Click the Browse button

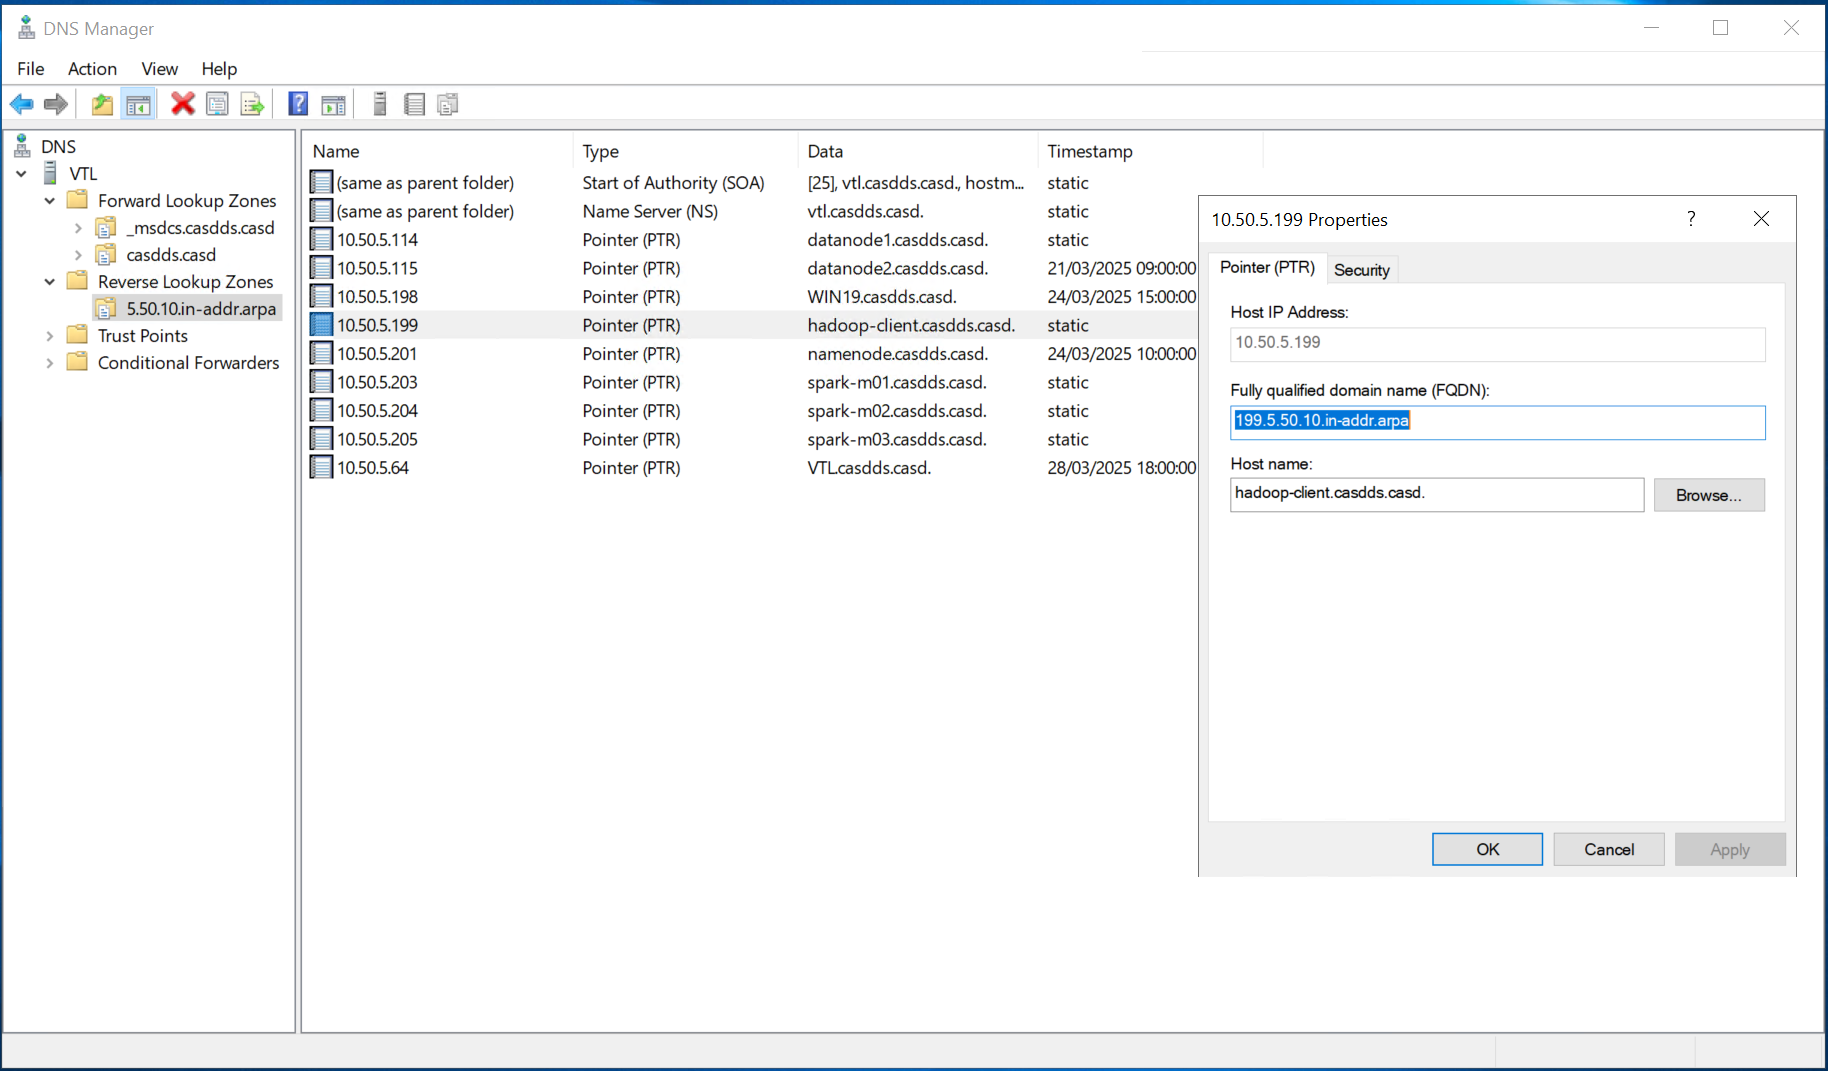pyautogui.click(x=1708, y=494)
